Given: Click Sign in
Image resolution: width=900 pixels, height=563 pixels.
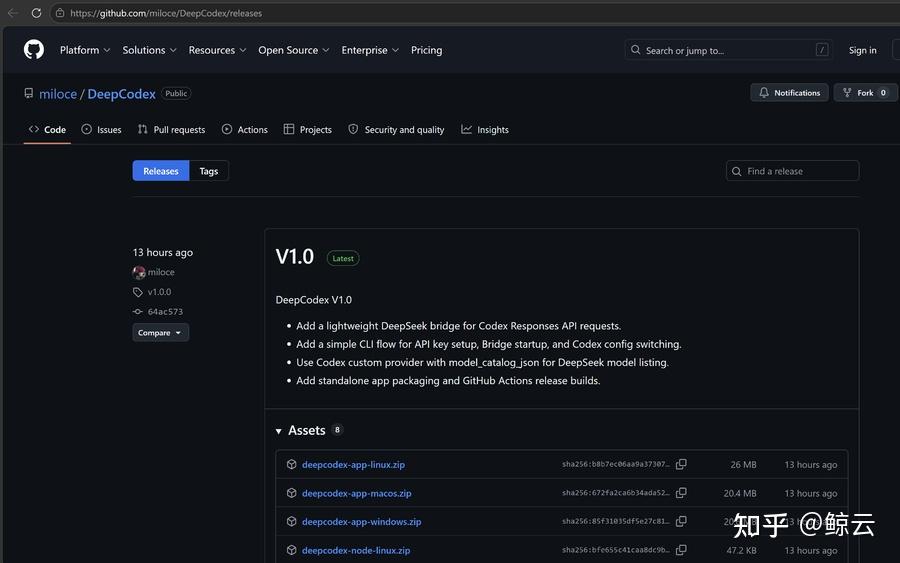Looking at the screenshot, I should click(863, 50).
